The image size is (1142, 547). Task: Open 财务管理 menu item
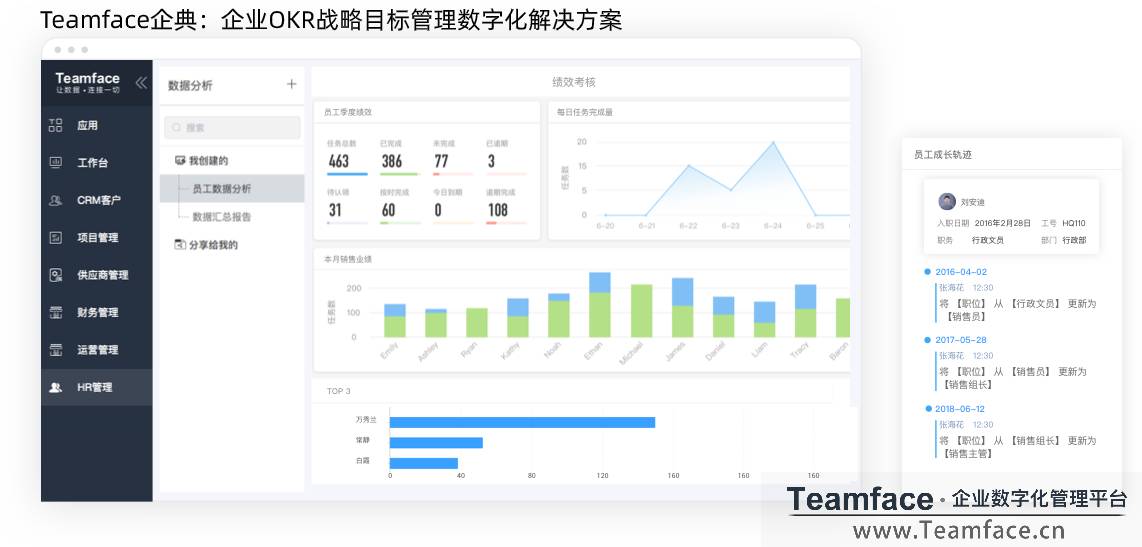[97, 312]
